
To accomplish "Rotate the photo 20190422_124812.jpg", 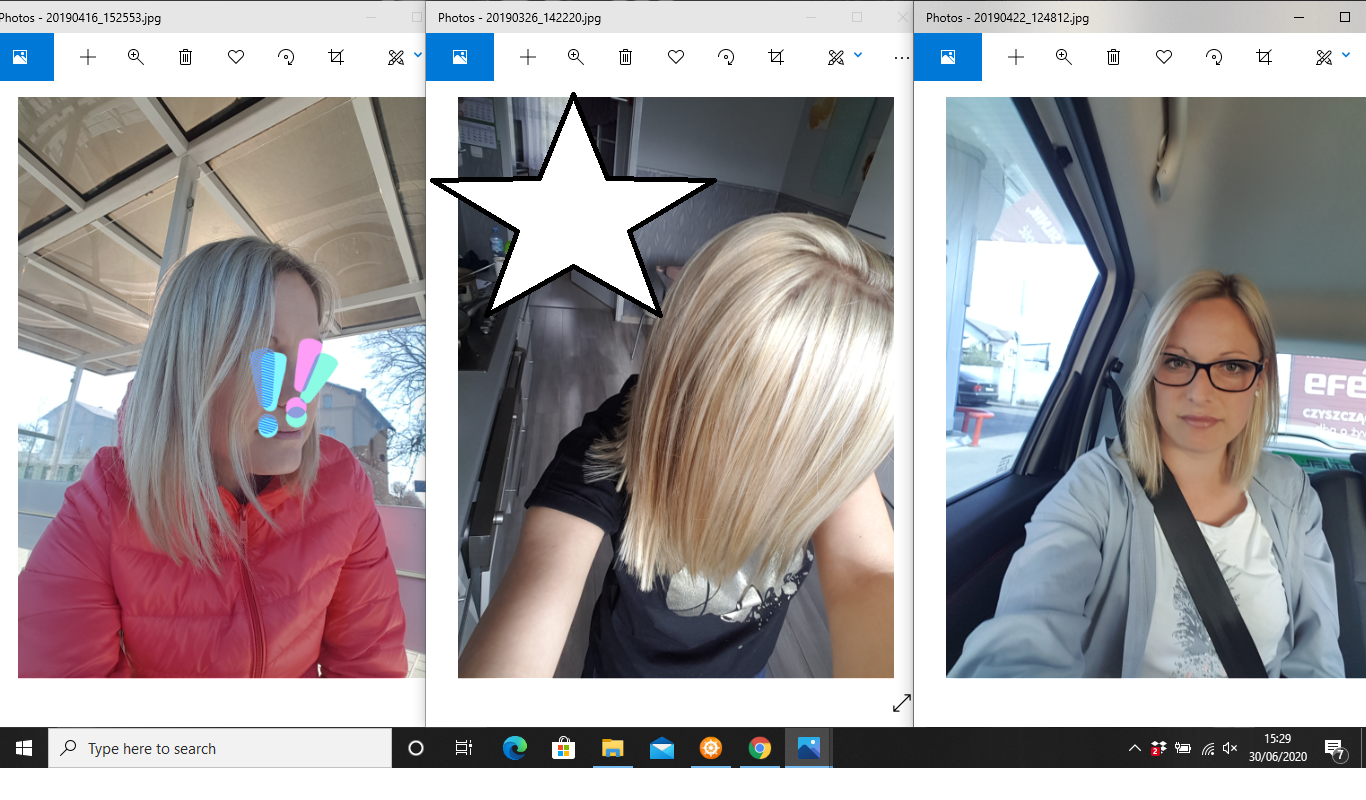I will coord(1214,57).
